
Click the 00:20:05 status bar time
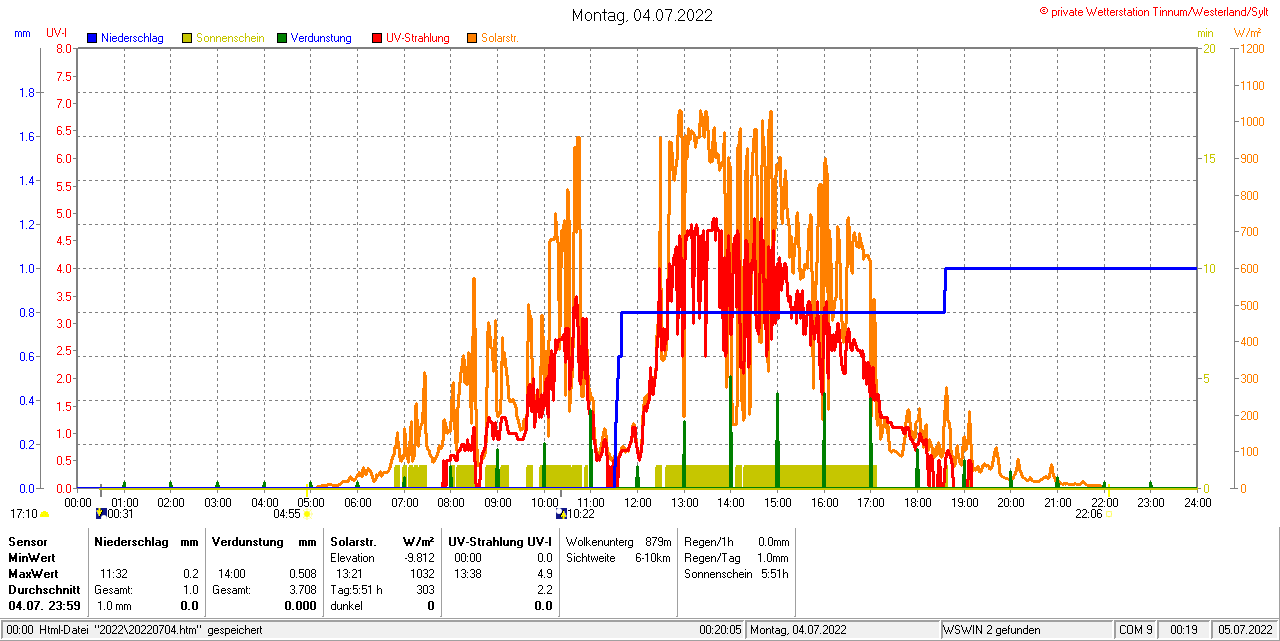pyautogui.click(x=720, y=630)
